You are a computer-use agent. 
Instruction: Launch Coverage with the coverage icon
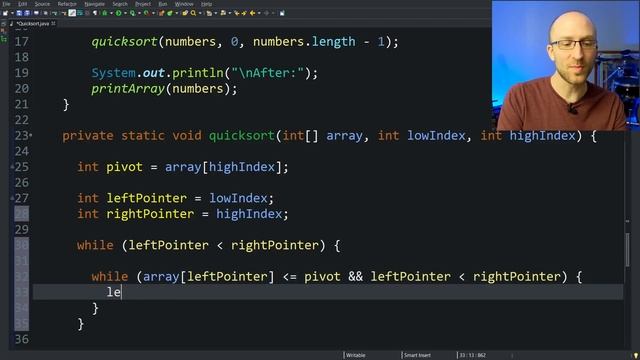click(132, 13)
